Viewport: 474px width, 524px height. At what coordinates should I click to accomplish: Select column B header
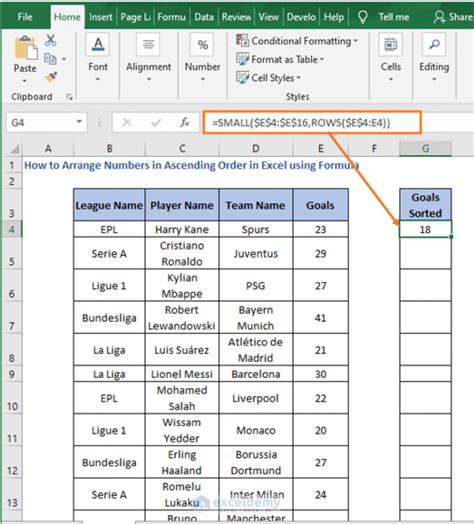(109, 149)
